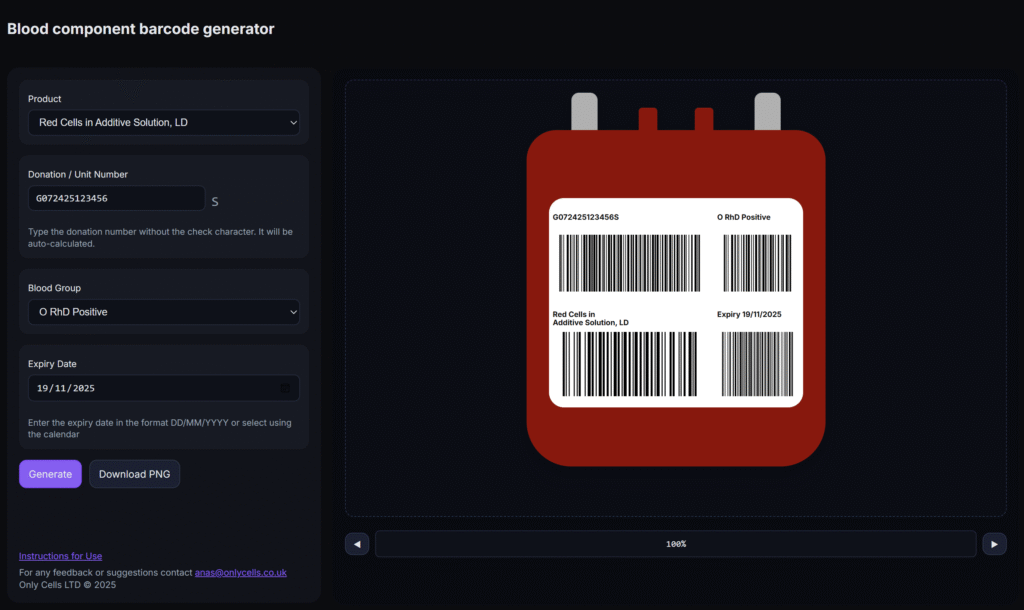
Task: Click the left arrow zoom button
Action: [357, 544]
